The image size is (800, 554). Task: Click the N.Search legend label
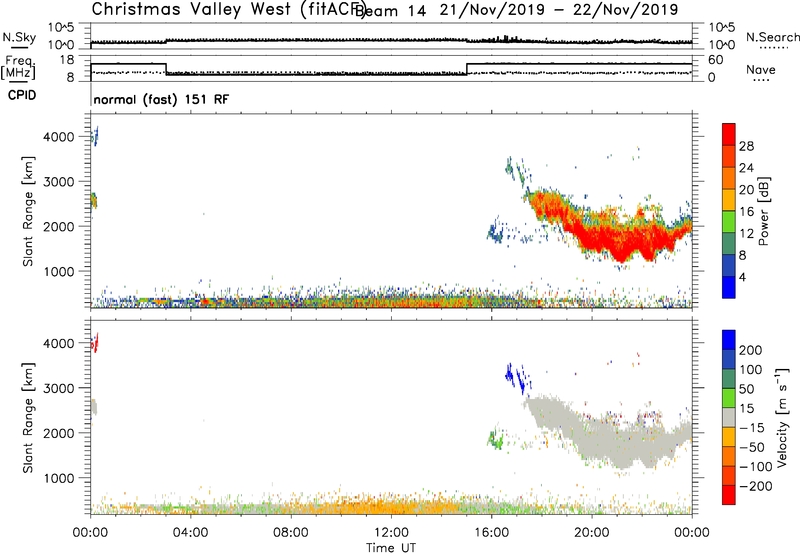tap(772, 37)
